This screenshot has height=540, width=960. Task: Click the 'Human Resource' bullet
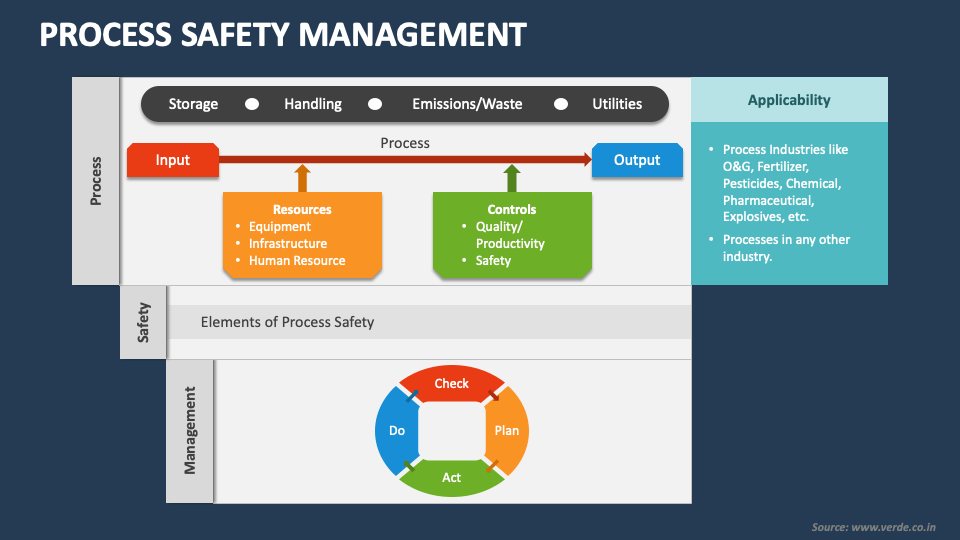click(297, 261)
